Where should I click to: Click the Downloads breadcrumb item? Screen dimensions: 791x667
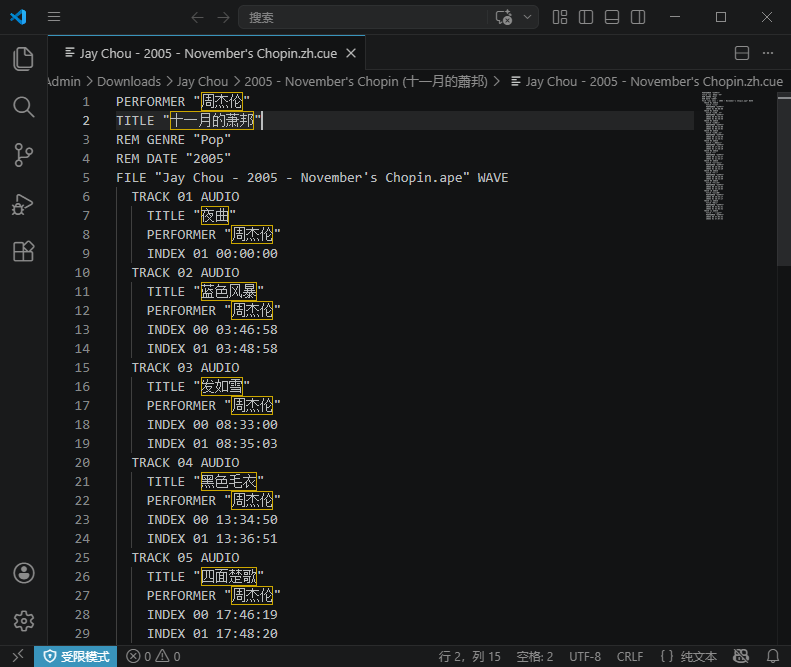tap(128, 81)
